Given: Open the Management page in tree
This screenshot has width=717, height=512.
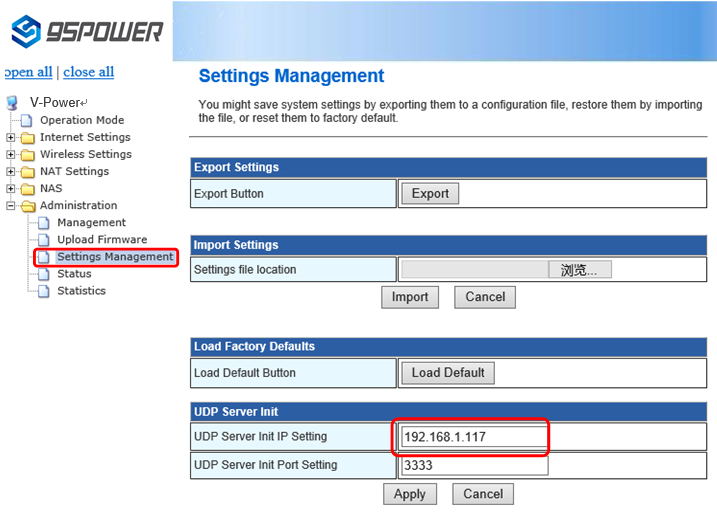Looking at the screenshot, I should [x=91, y=223].
